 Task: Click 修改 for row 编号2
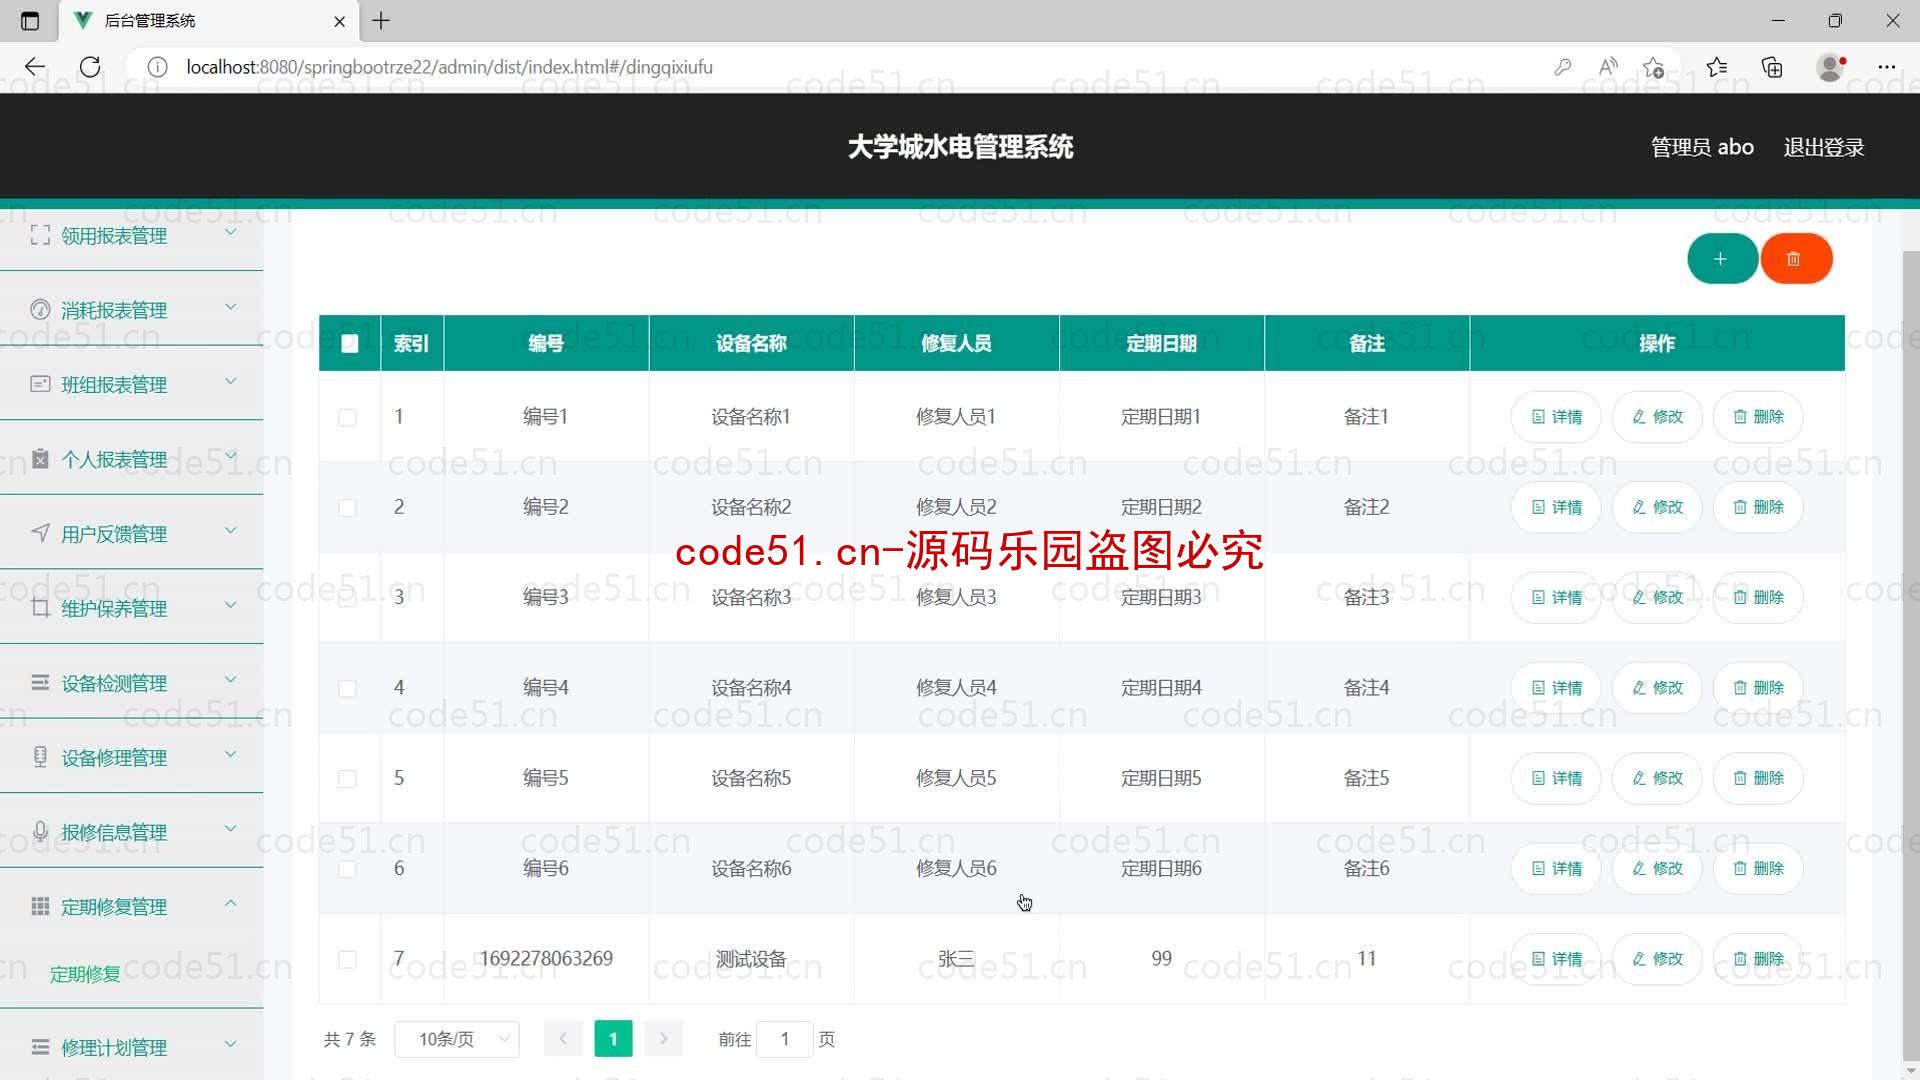coord(1657,507)
